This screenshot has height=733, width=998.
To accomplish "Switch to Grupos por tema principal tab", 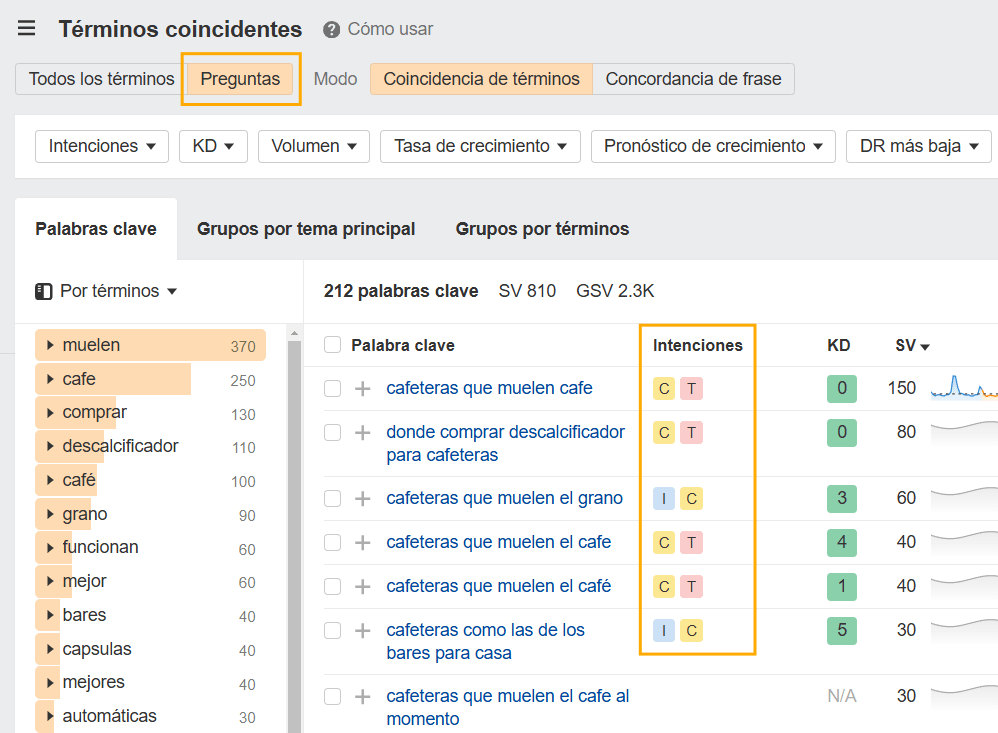I will (x=306, y=229).
